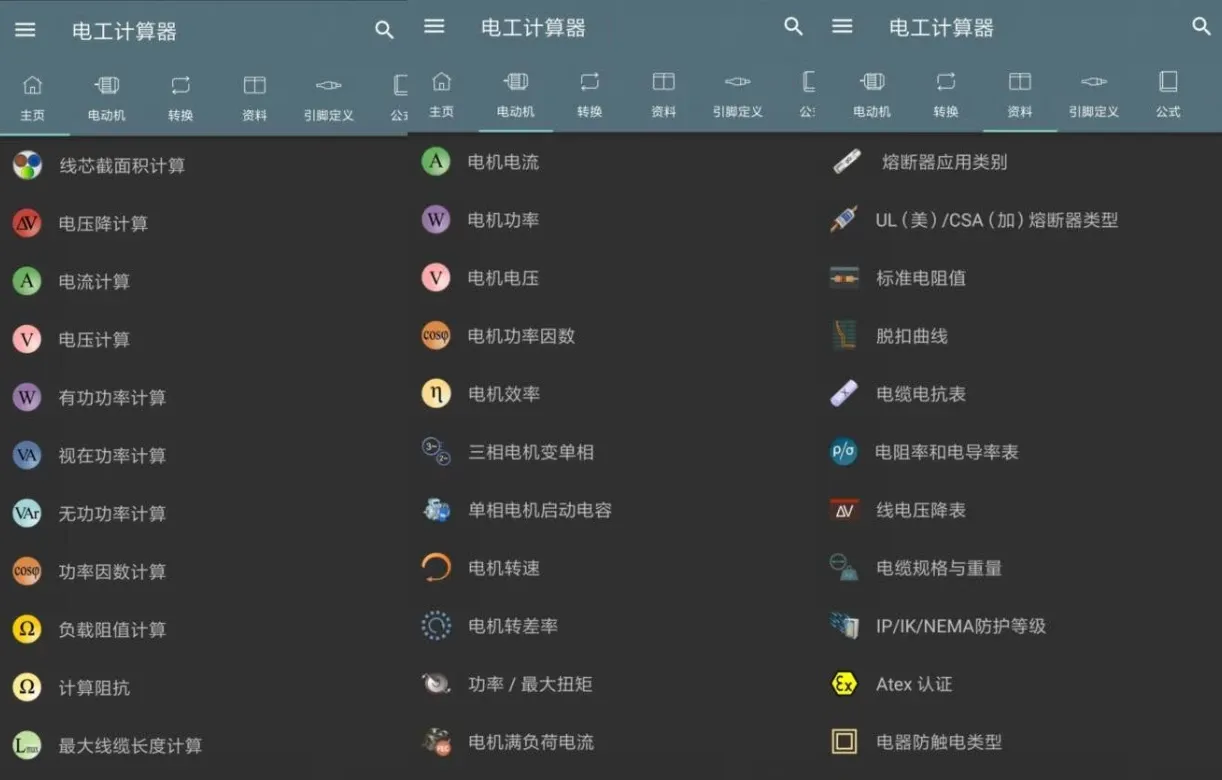The width and height of the screenshot is (1222, 780).
Task: Click the resistor icon for 标准电阻值
Action: [x=845, y=277]
